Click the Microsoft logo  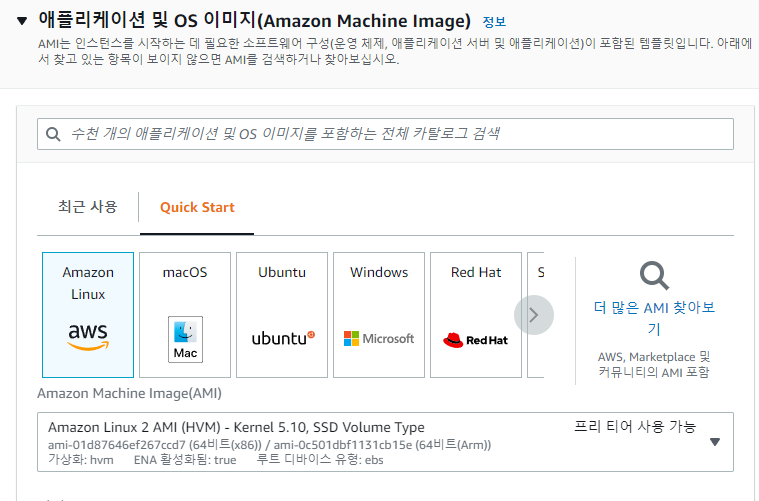(x=379, y=338)
